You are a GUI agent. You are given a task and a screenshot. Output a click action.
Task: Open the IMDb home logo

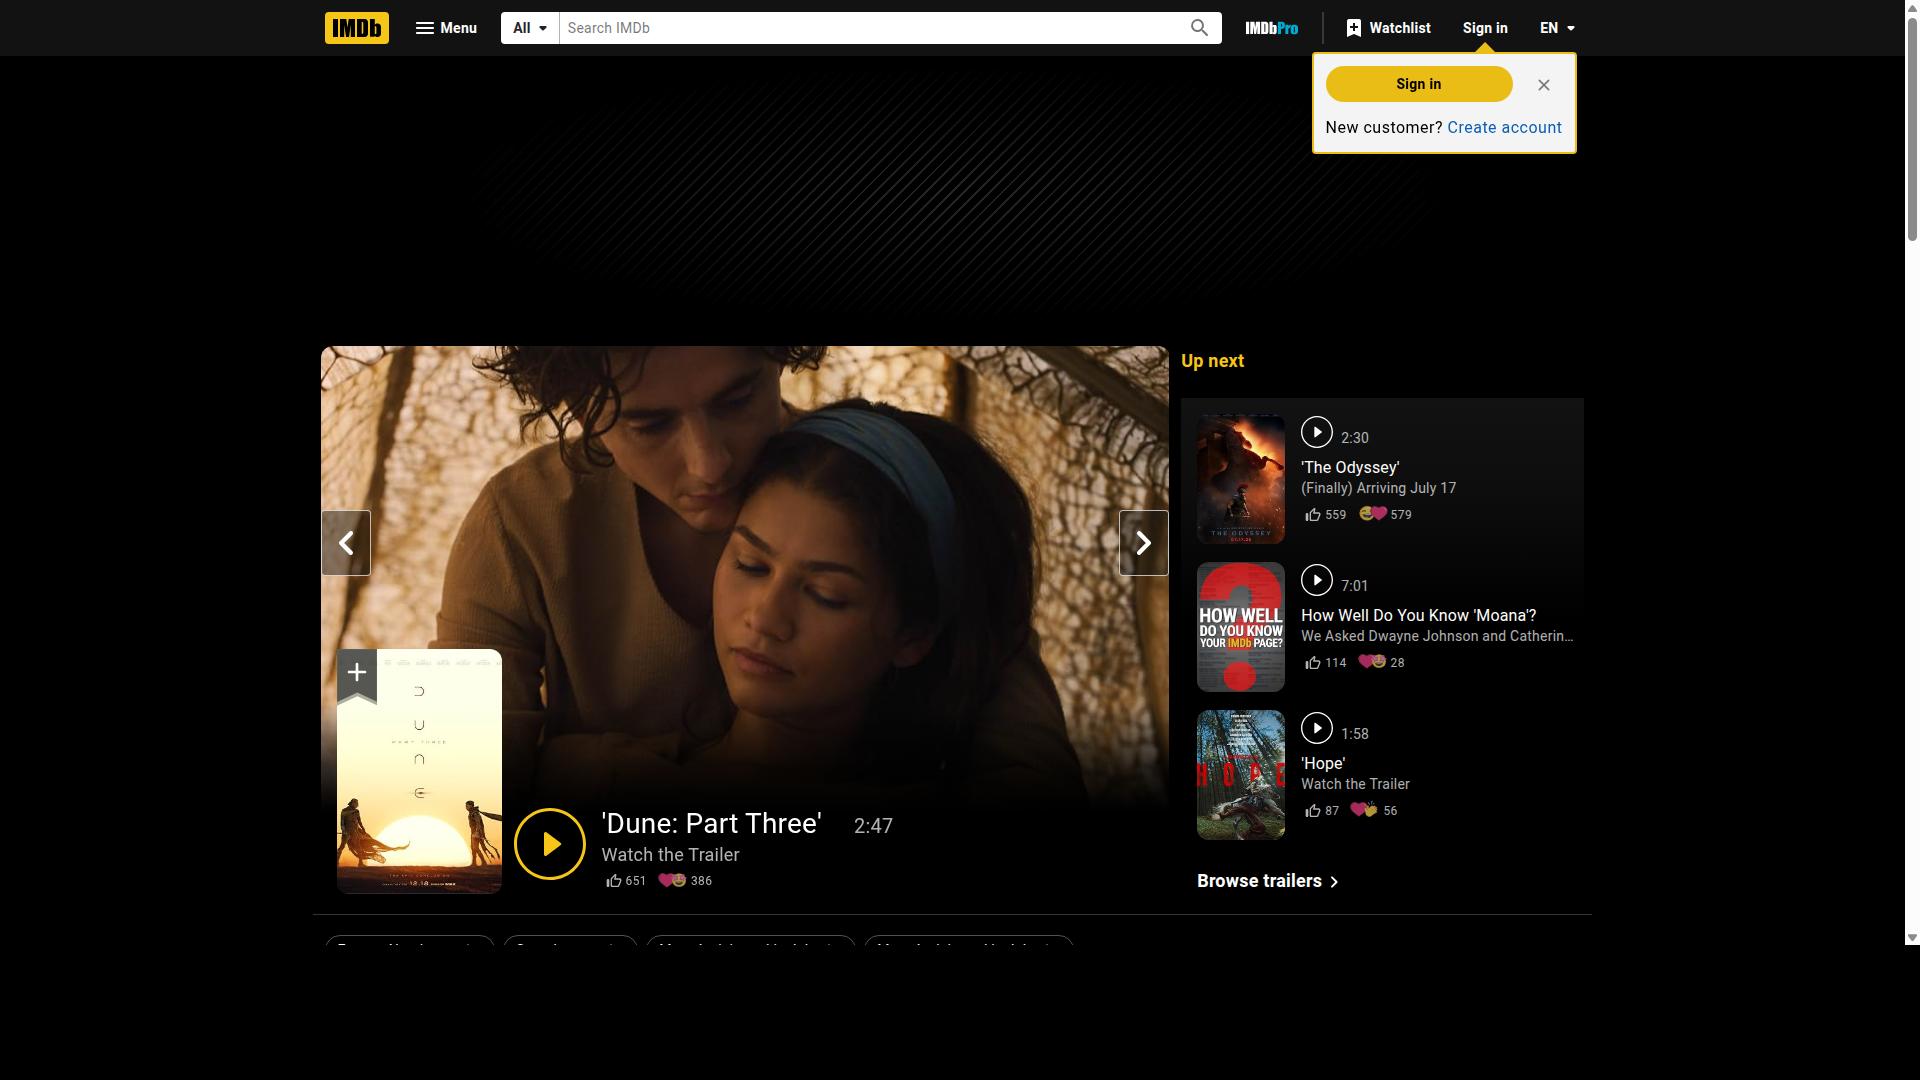click(x=356, y=28)
